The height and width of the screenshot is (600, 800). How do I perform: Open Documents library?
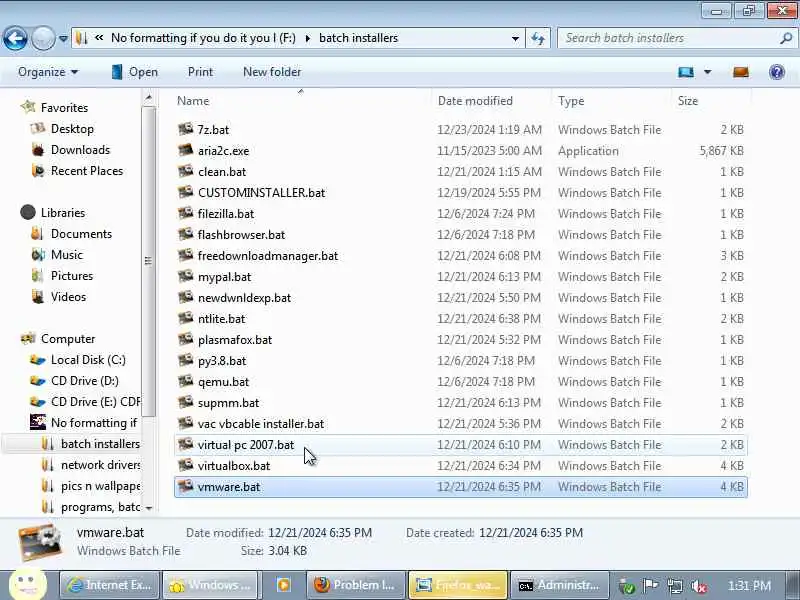click(81, 234)
